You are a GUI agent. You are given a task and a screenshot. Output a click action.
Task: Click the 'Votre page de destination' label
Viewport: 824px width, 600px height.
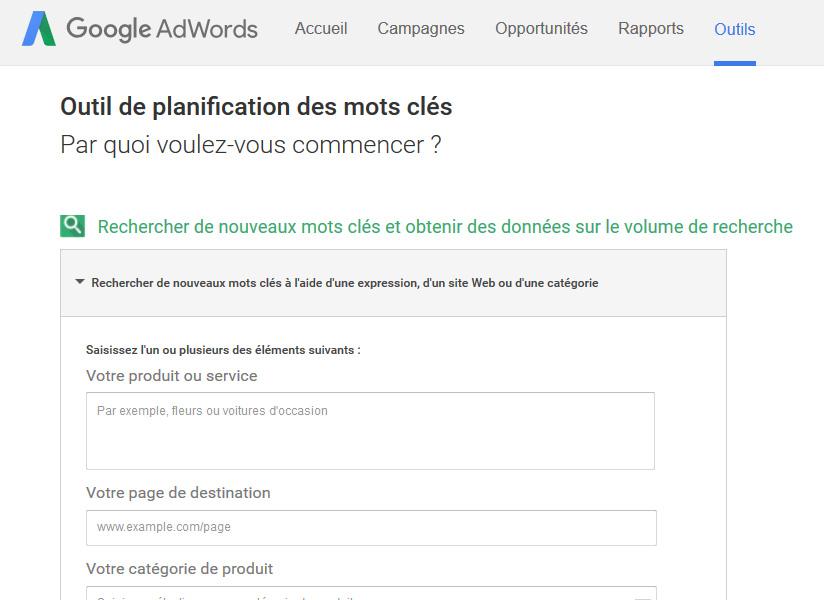[x=178, y=493]
